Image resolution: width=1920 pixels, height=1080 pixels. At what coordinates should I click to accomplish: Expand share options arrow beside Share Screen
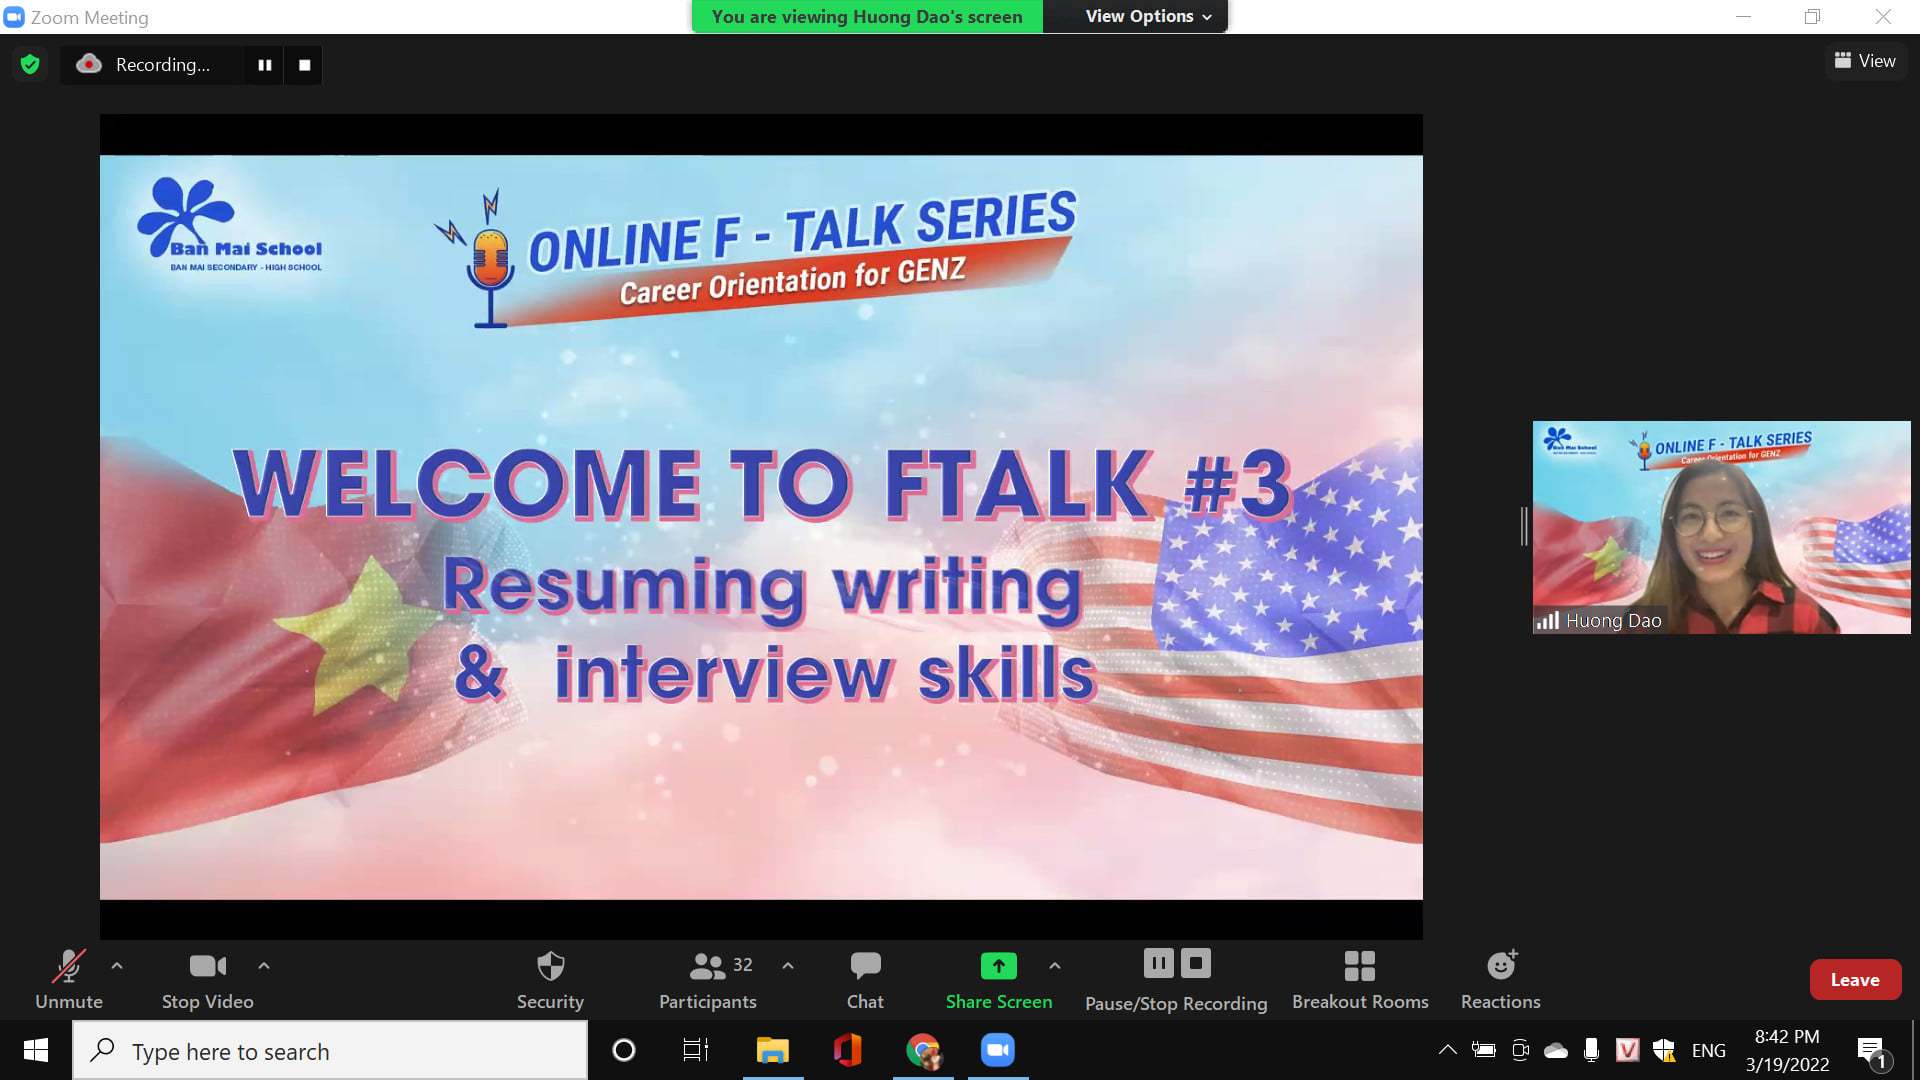click(1055, 966)
